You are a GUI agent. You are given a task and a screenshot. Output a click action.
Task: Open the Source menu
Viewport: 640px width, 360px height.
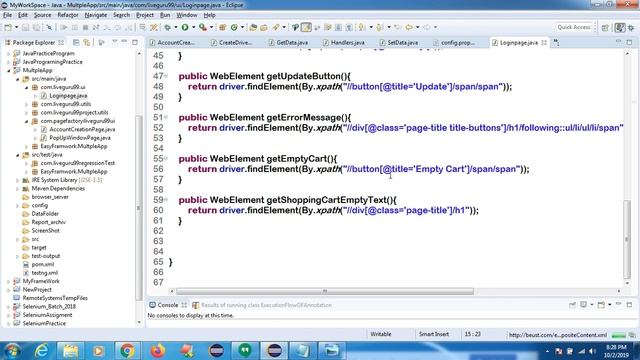point(42,15)
